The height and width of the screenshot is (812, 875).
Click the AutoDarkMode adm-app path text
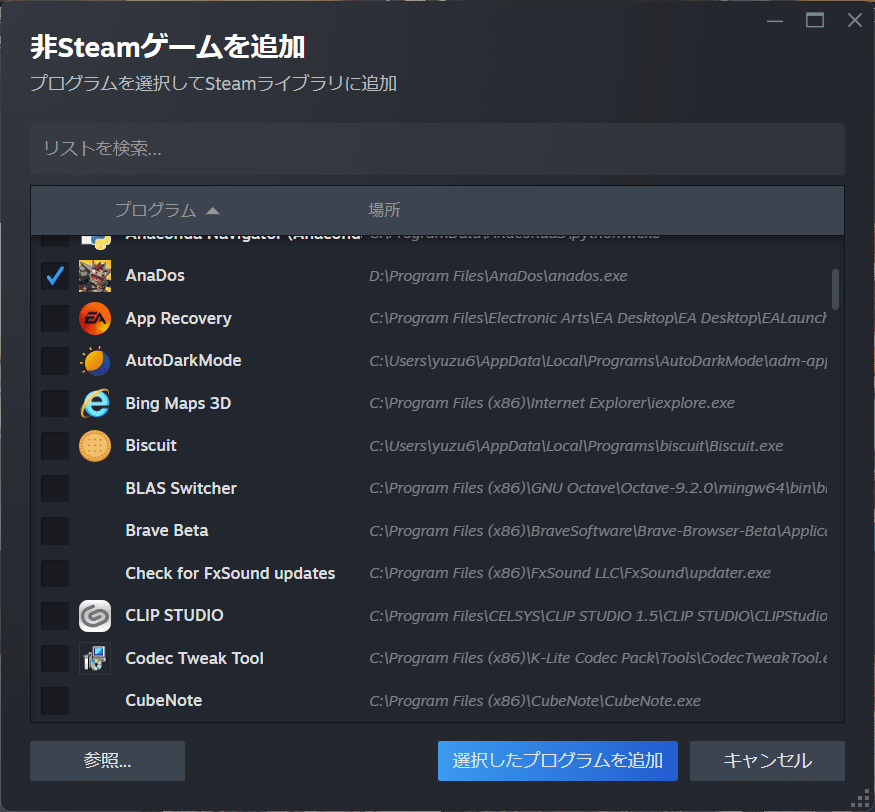click(x=598, y=361)
